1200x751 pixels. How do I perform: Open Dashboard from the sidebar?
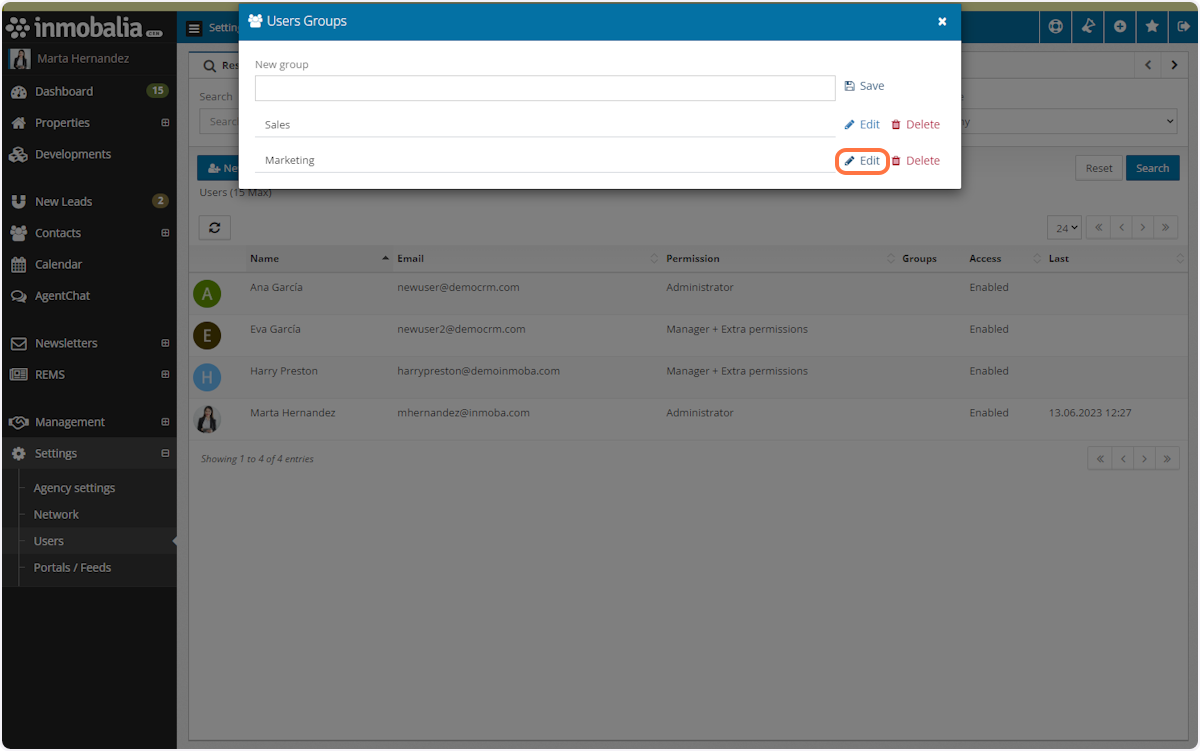click(64, 92)
